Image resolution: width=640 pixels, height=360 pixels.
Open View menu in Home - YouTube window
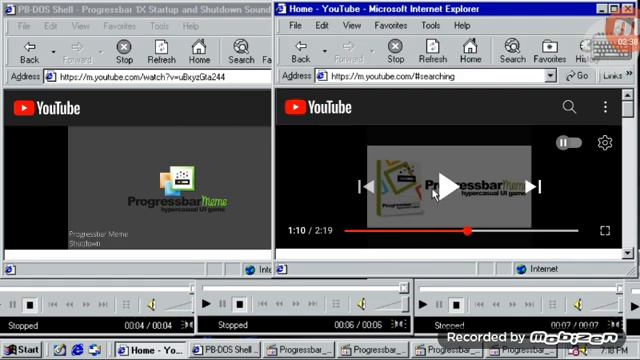(x=351, y=25)
